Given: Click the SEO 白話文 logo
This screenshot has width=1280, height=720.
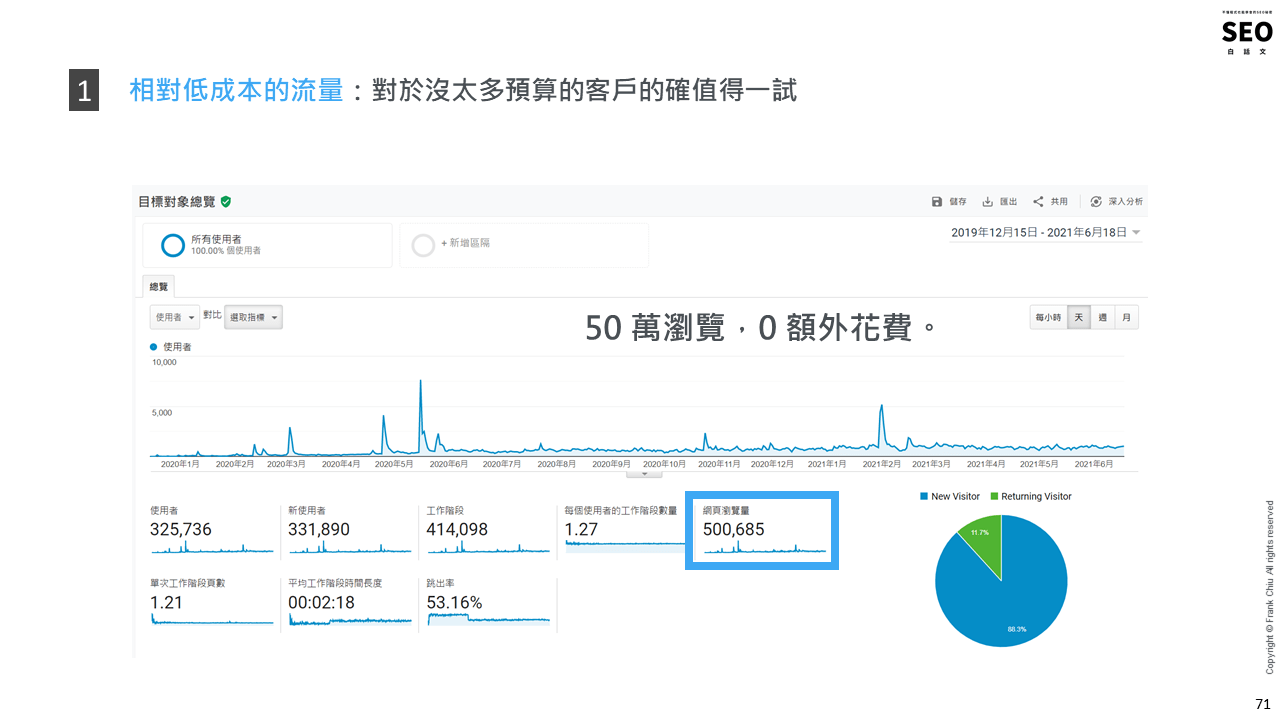Looking at the screenshot, I should pyautogui.click(x=1247, y=34).
